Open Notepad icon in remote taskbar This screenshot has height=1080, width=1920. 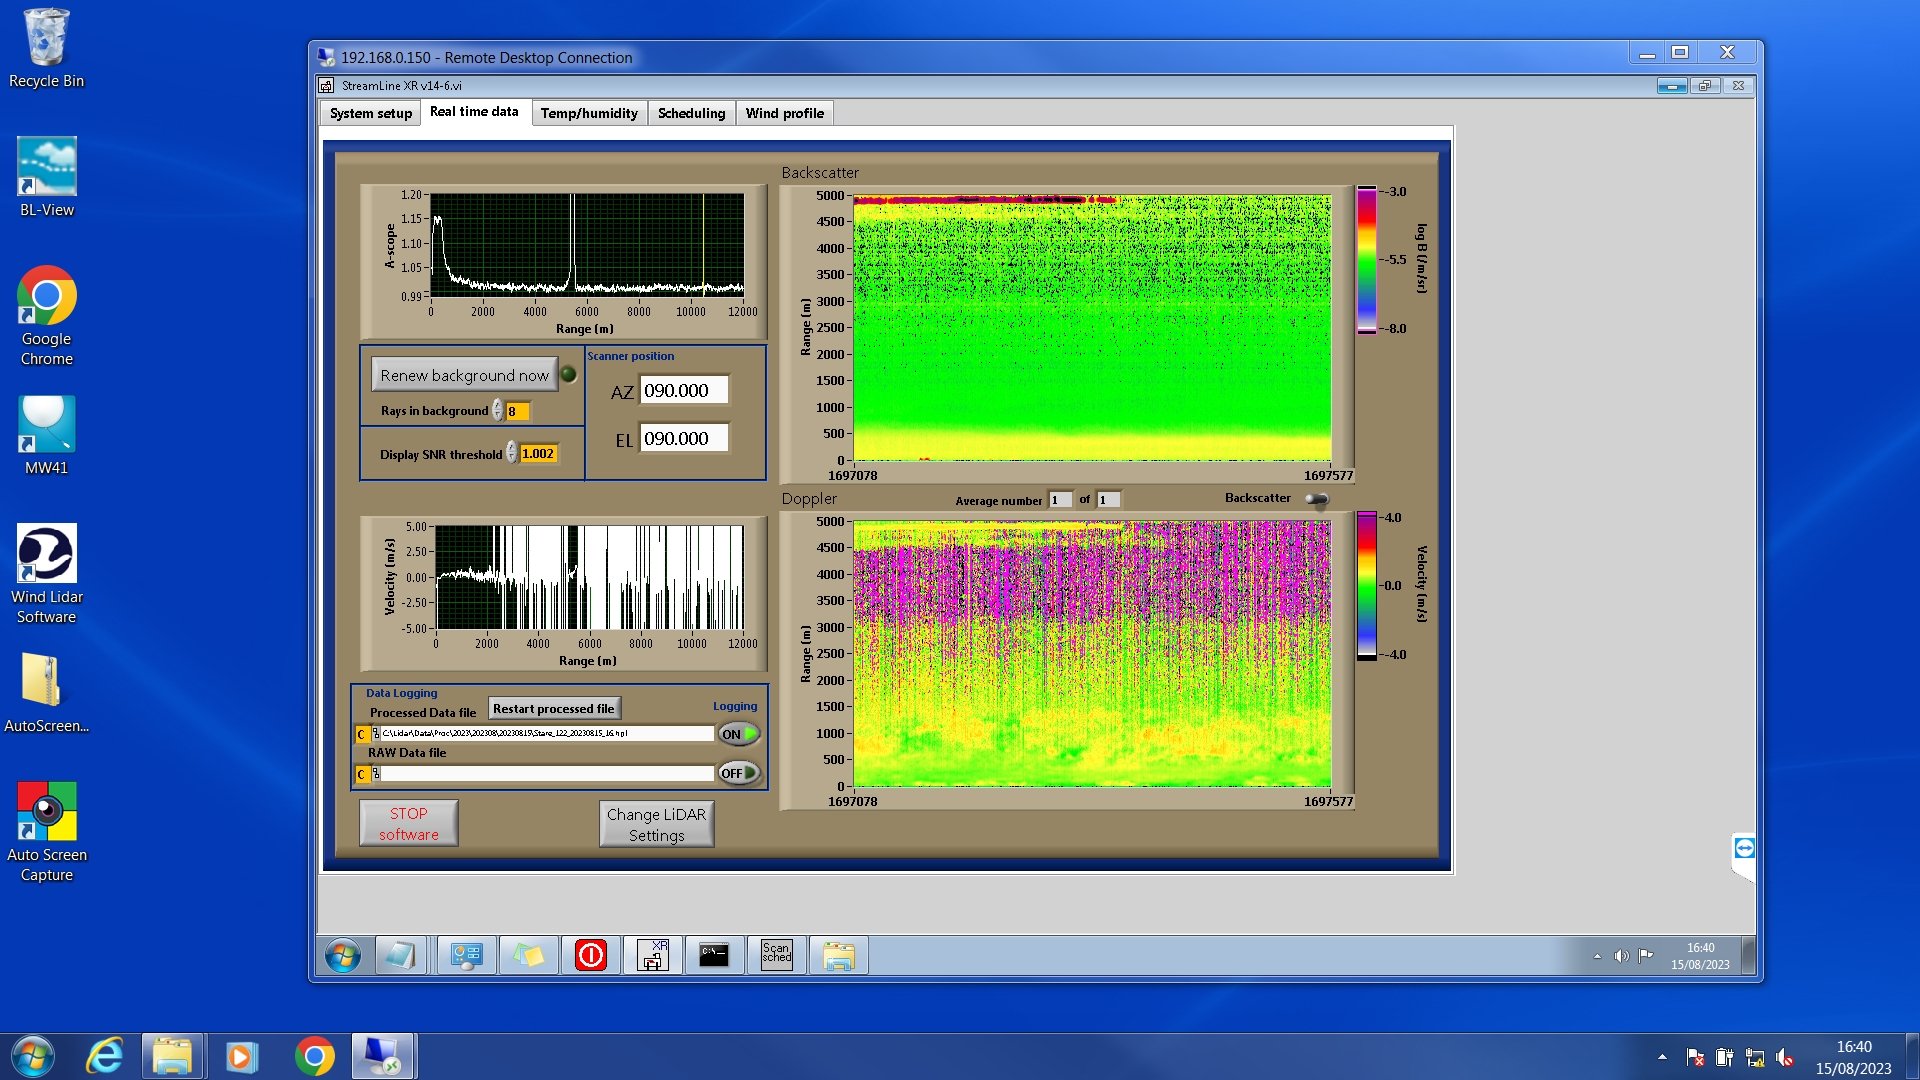(x=400, y=955)
